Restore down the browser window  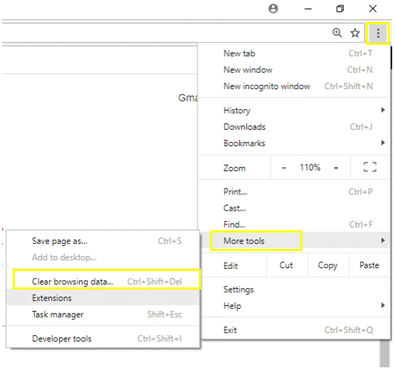point(340,9)
